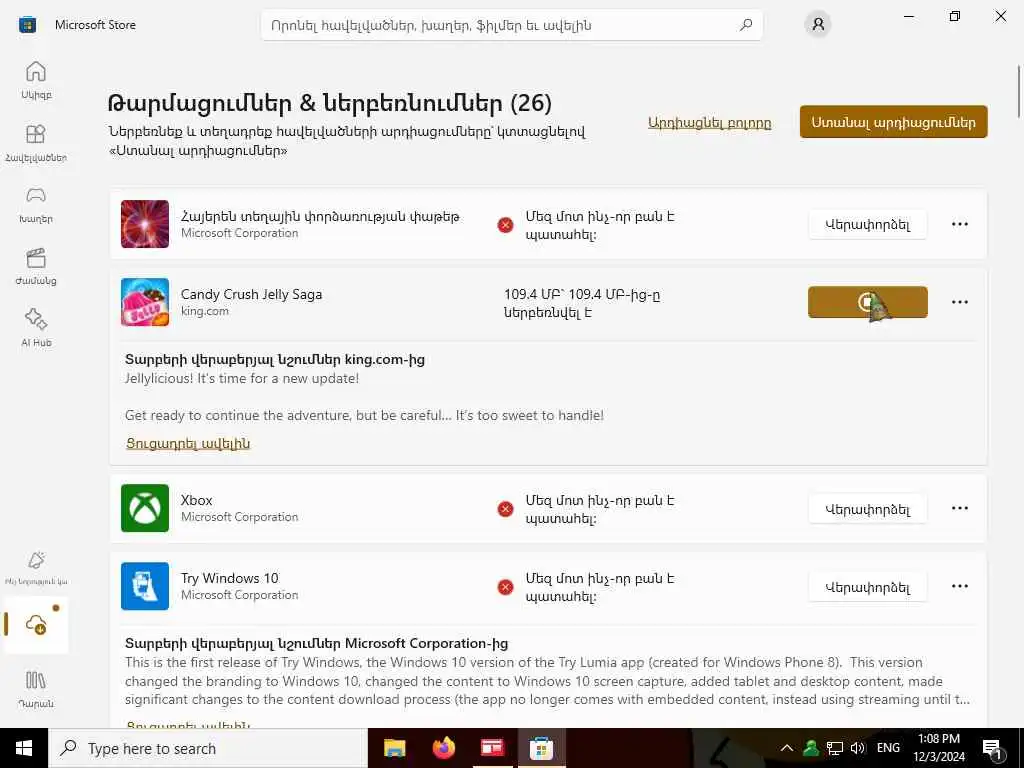Image resolution: width=1024 pixels, height=768 pixels.
Task: Click error icon in Armenian language pack row
Action: (505, 225)
